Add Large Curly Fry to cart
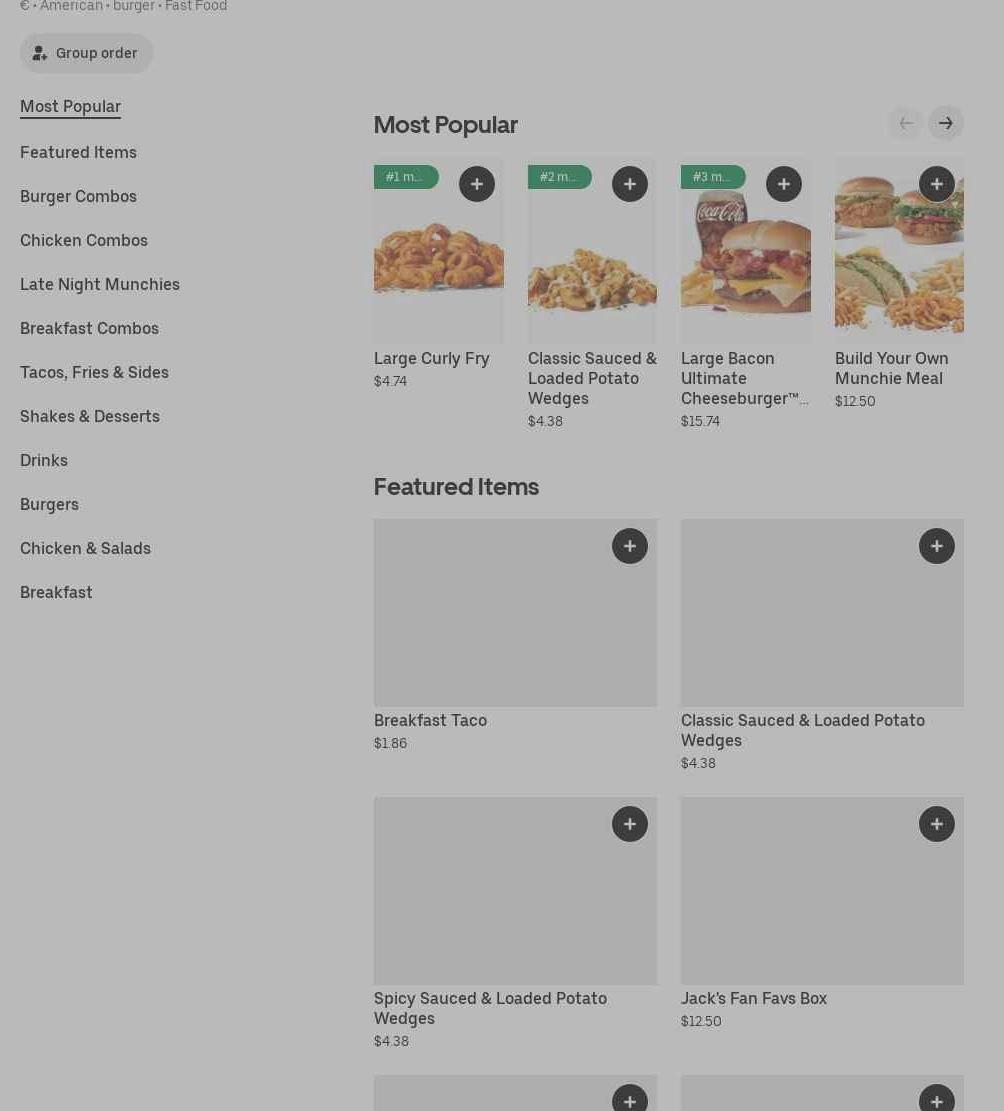This screenshot has width=1004, height=1111. coord(477,184)
